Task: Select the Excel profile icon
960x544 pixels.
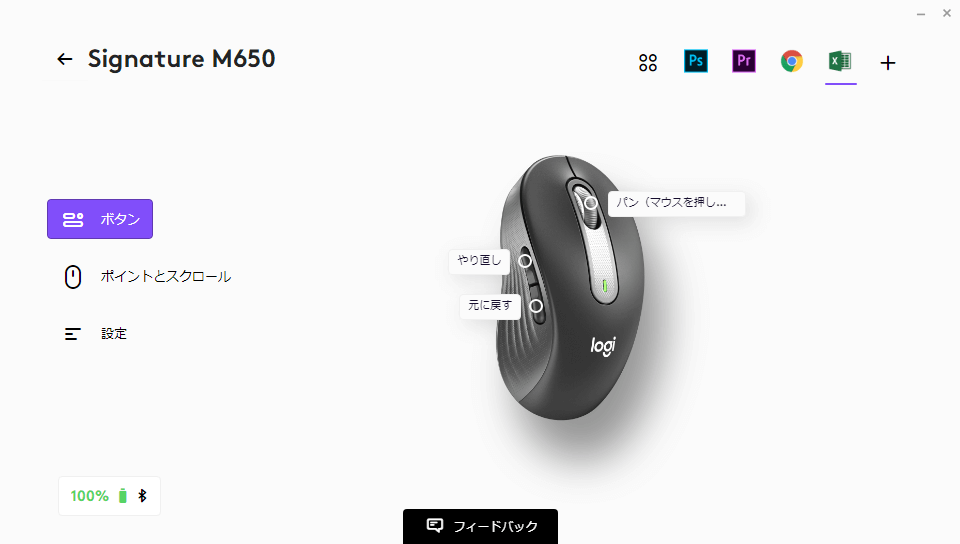Action: click(x=840, y=61)
